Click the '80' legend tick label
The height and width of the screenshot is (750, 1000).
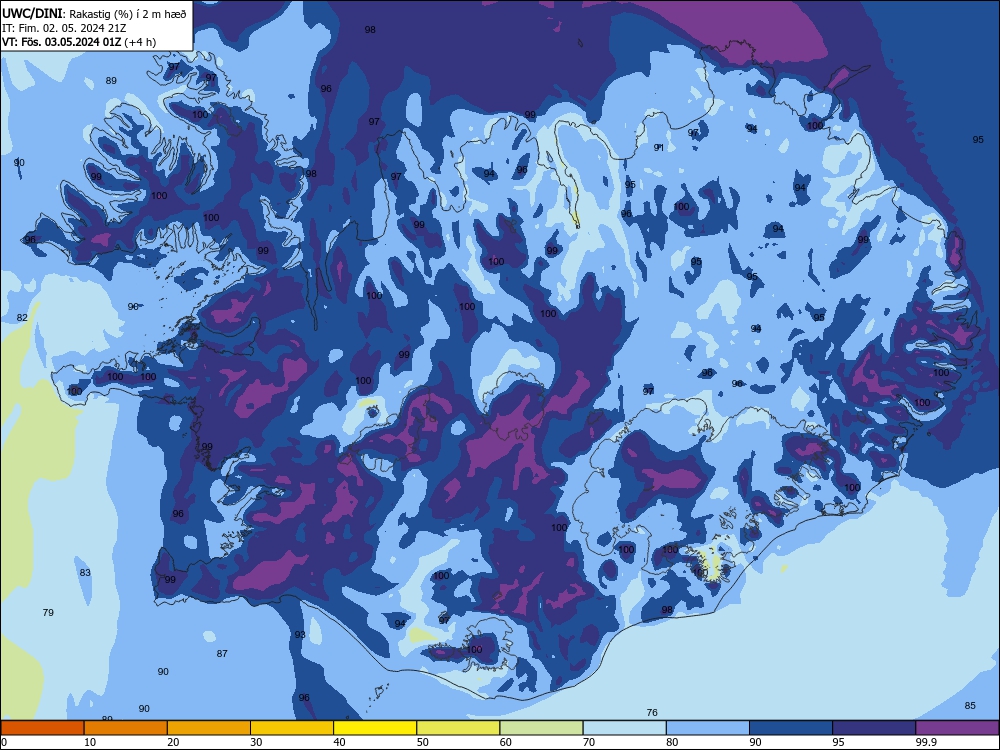click(x=673, y=742)
